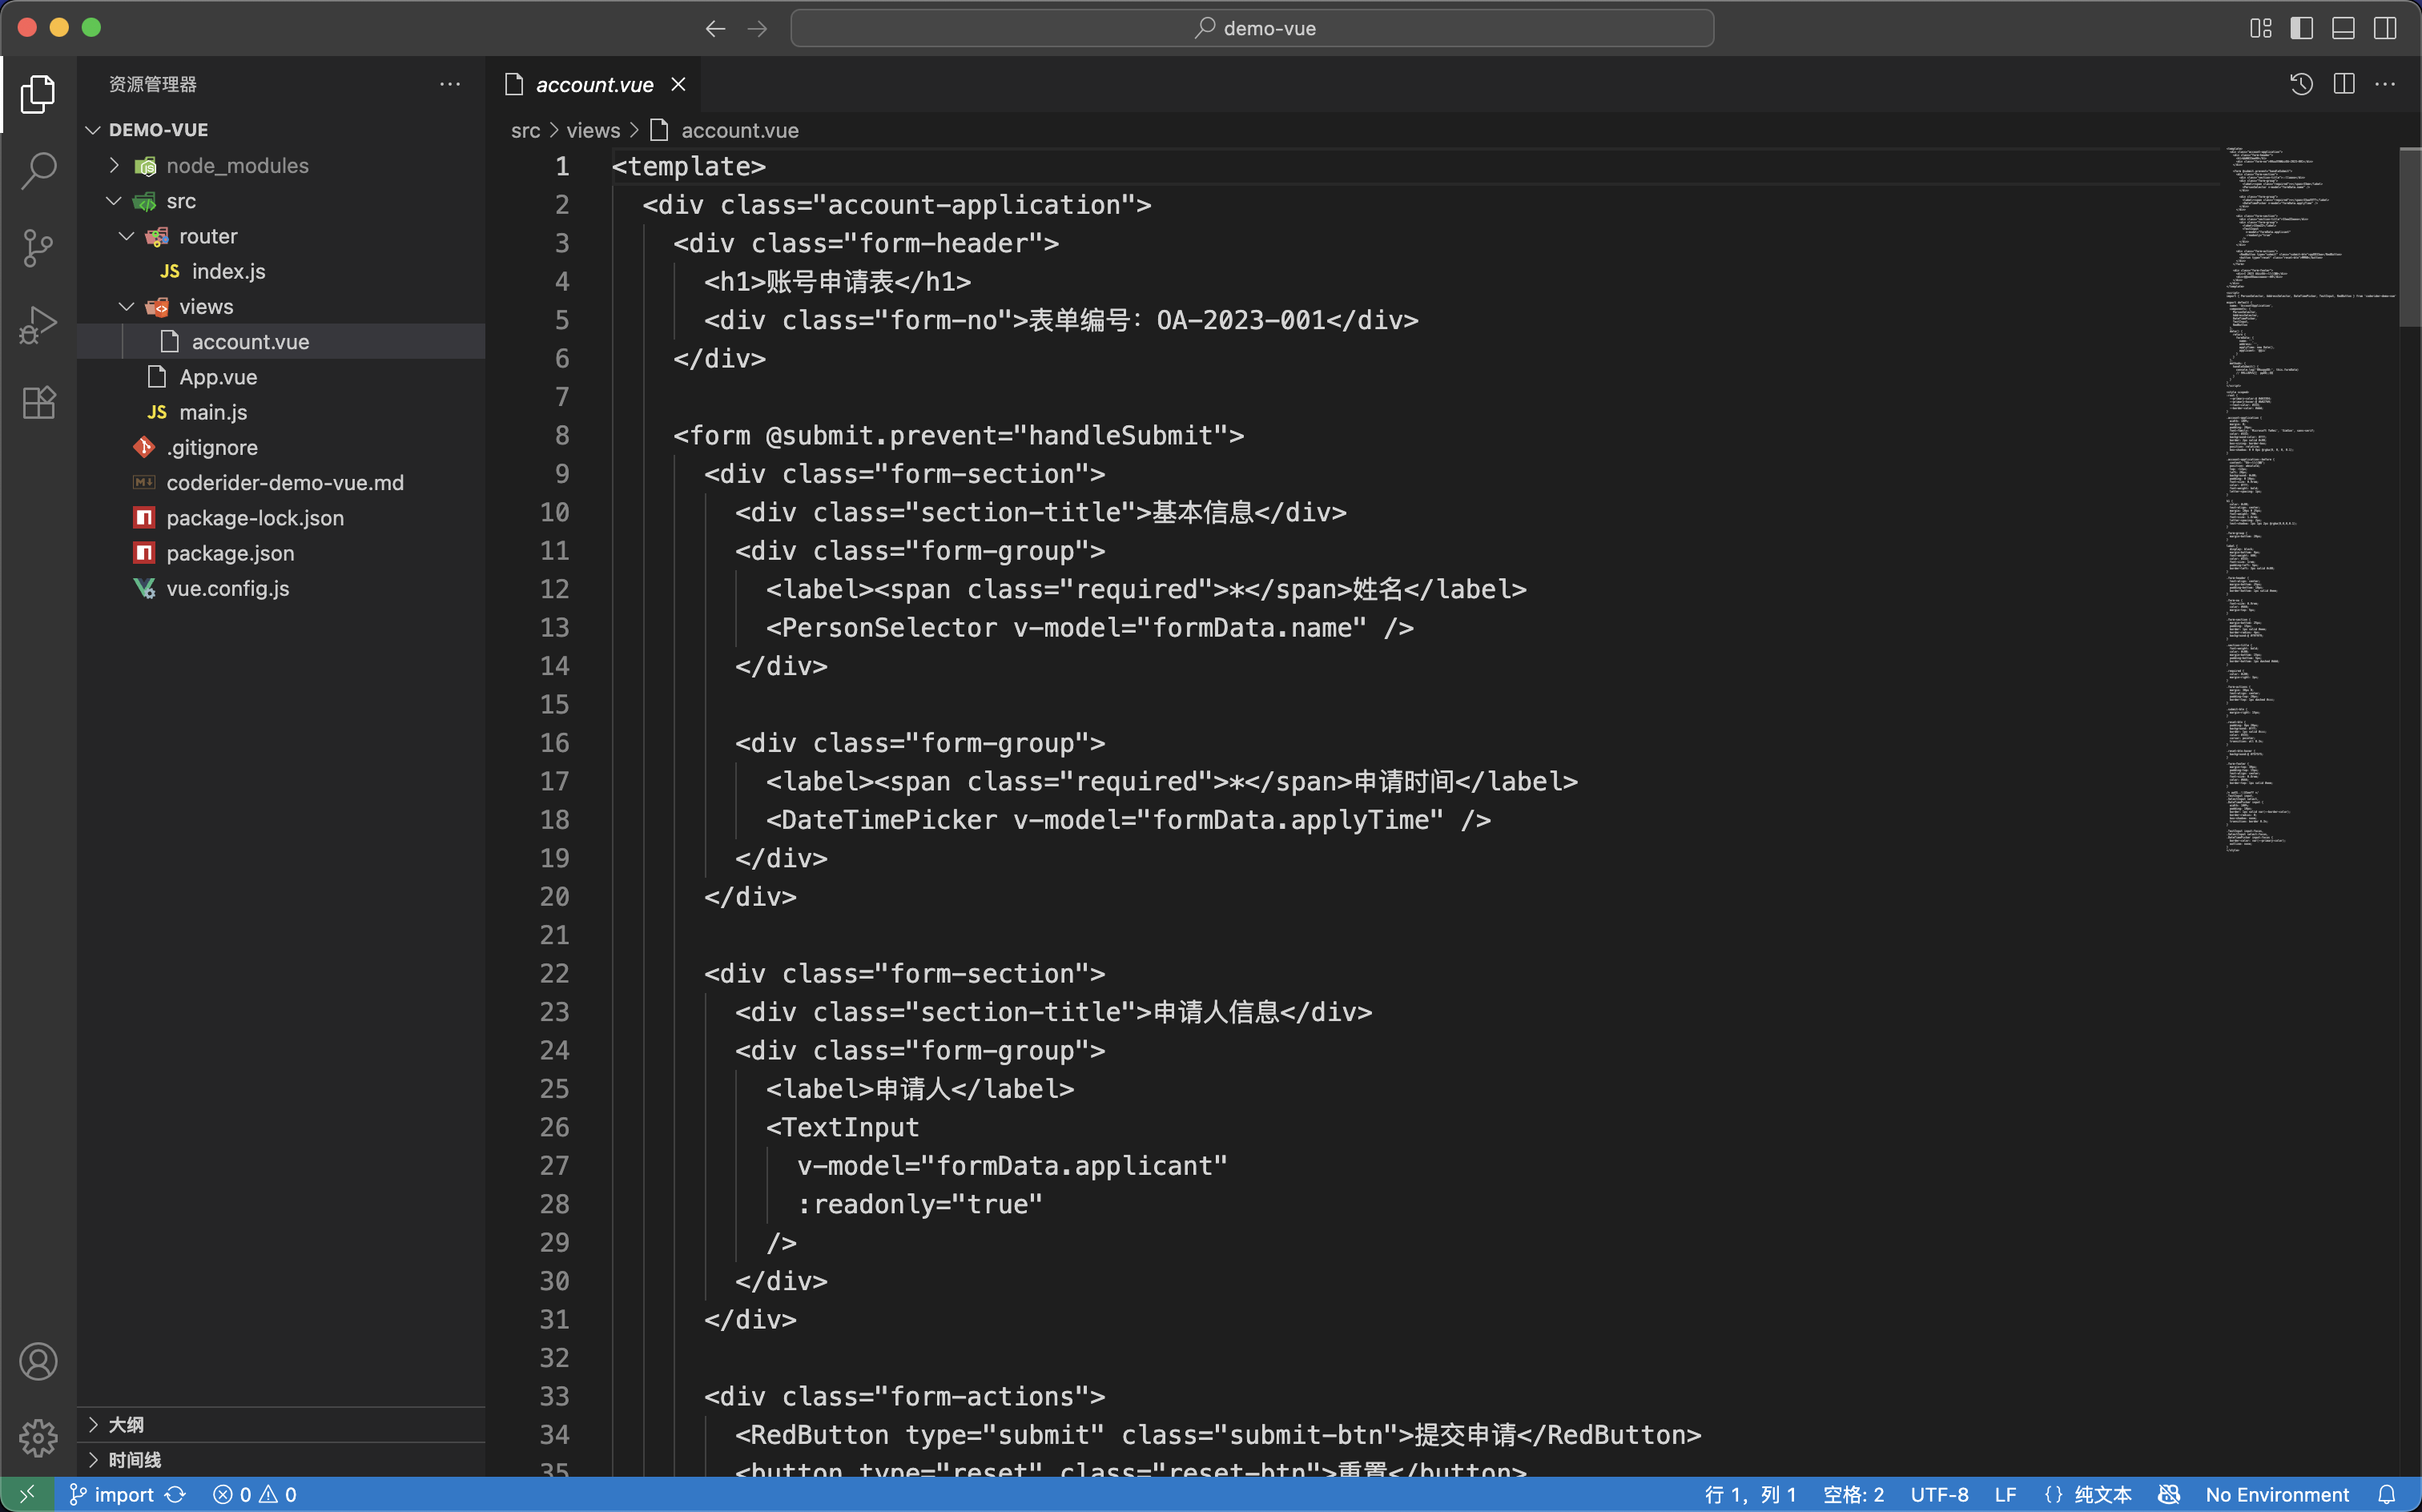This screenshot has width=2422, height=1512.
Task: Select App.vue in the file tree
Action: 218,376
